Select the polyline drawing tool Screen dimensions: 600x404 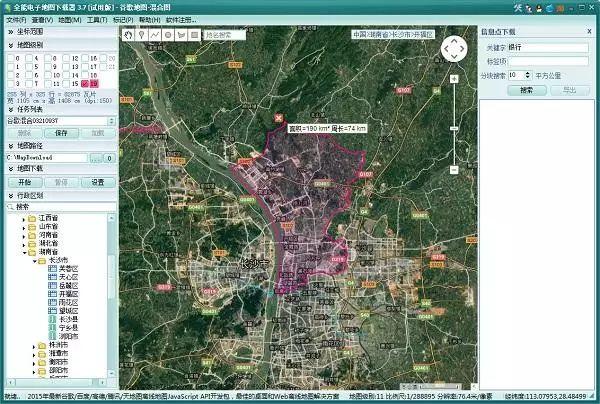155,34
